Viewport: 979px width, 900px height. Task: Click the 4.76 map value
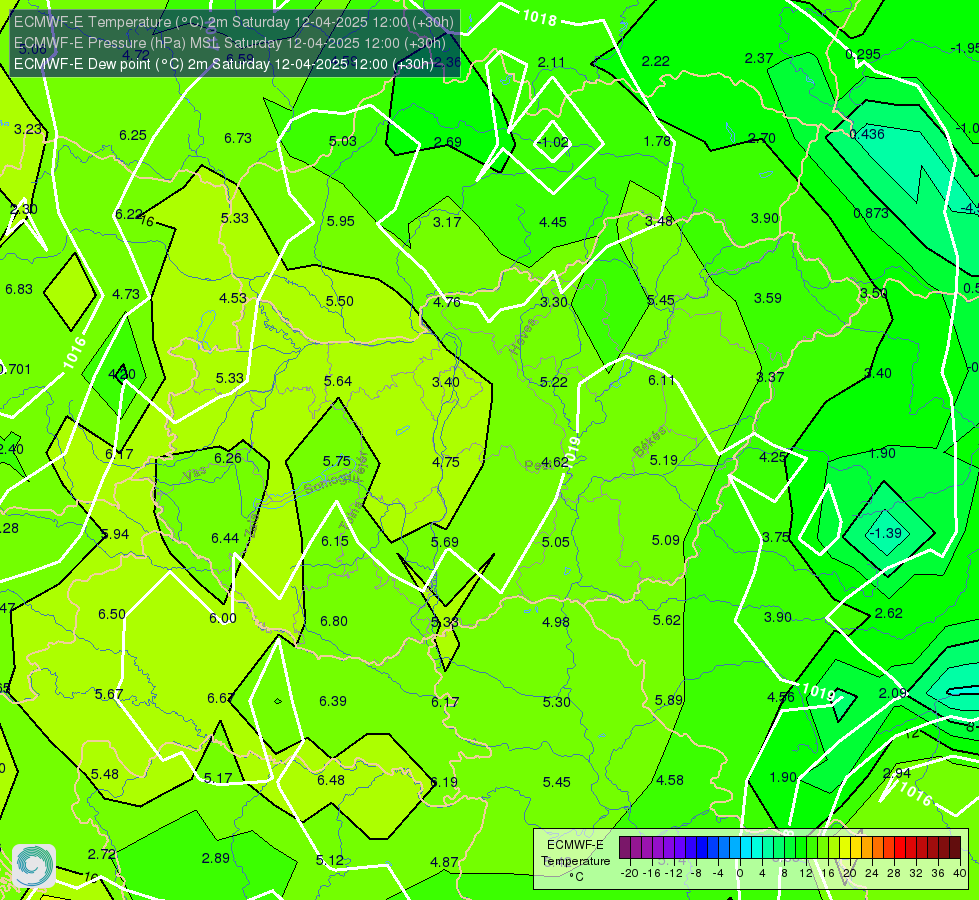point(447,302)
